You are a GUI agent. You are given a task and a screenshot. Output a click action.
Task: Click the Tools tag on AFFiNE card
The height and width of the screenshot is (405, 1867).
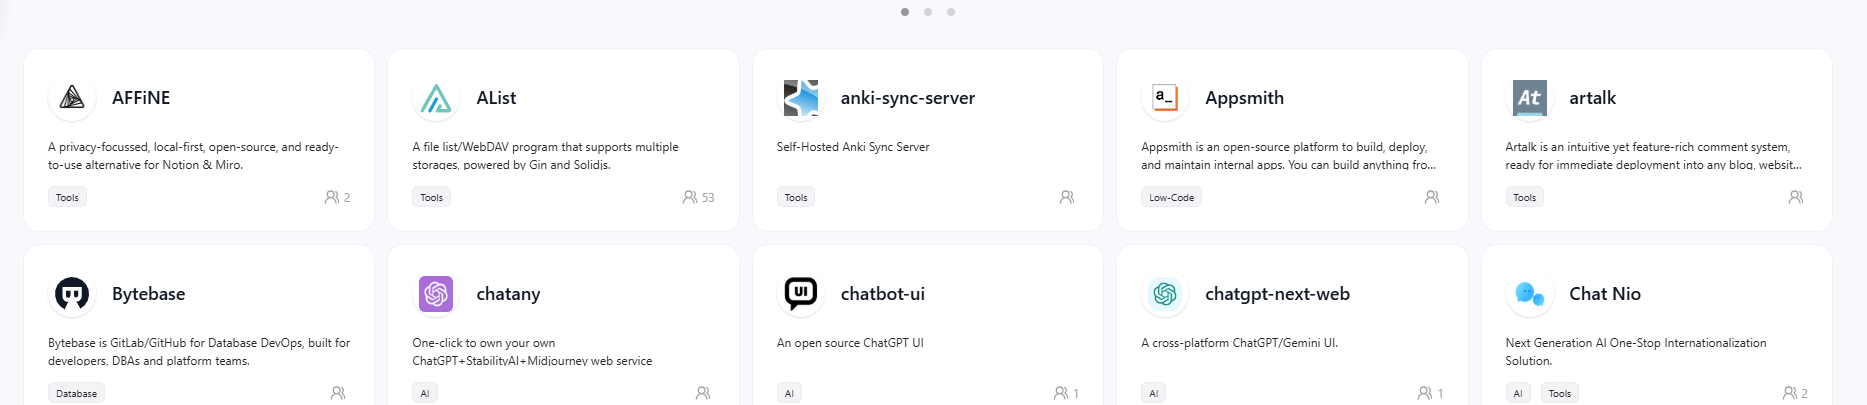click(67, 197)
